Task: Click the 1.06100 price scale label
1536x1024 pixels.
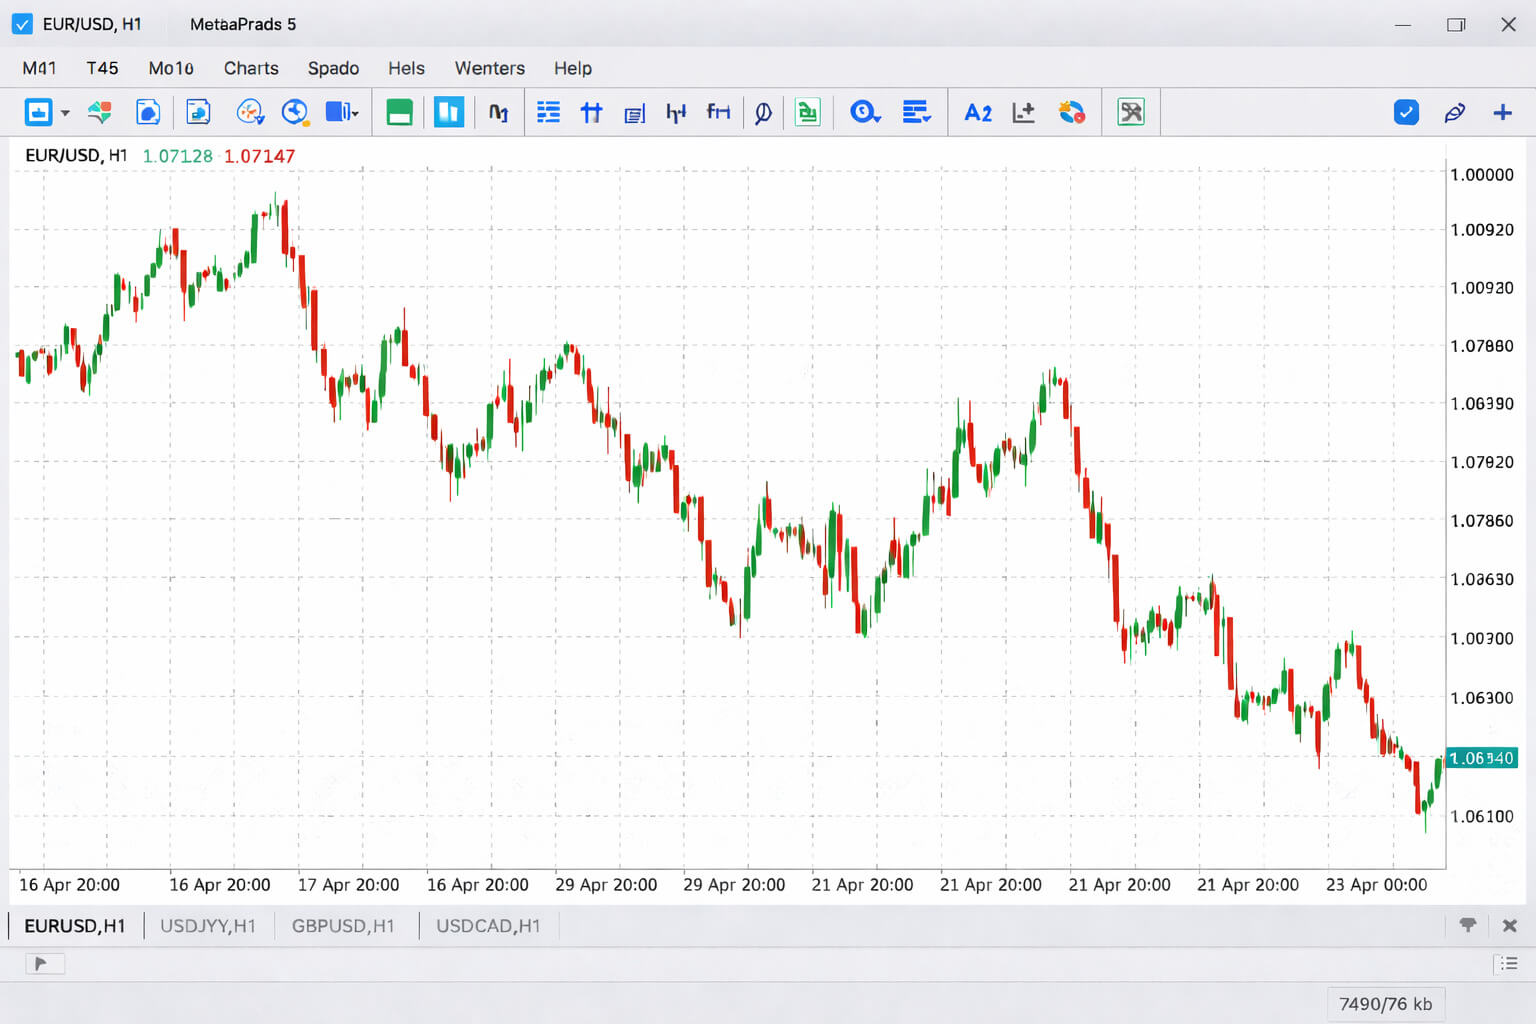Action: coord(1482,816)
